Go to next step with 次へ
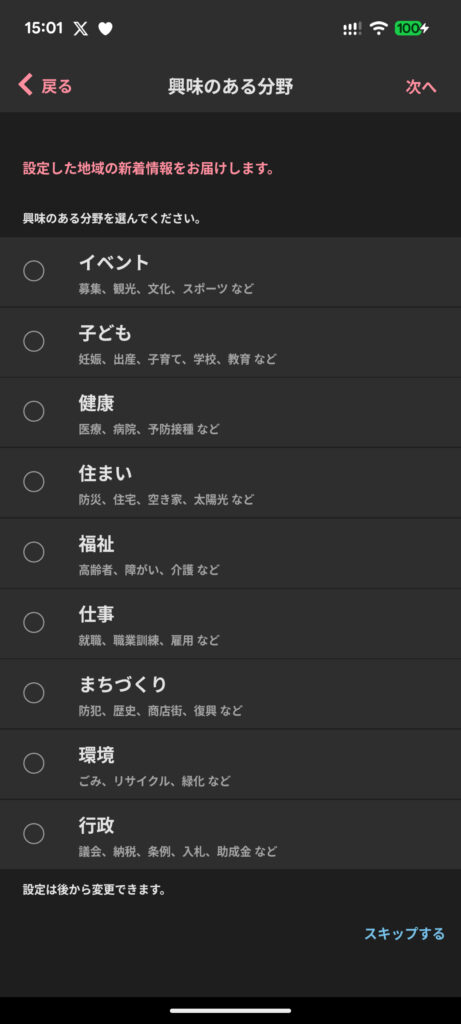This screenshot has width=461, height=1024. pos(421,87)
